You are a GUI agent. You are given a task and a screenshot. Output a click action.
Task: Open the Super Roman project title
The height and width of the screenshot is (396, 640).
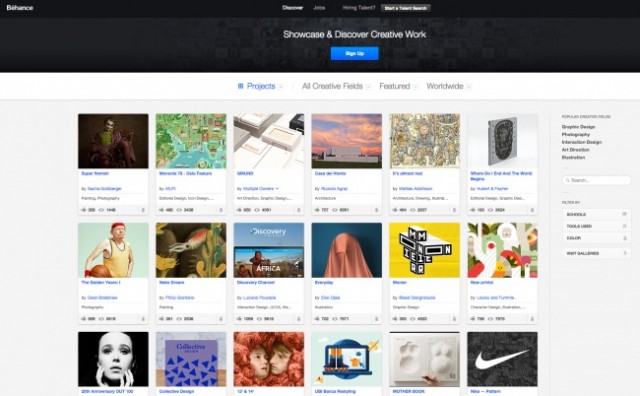(95, 174)
